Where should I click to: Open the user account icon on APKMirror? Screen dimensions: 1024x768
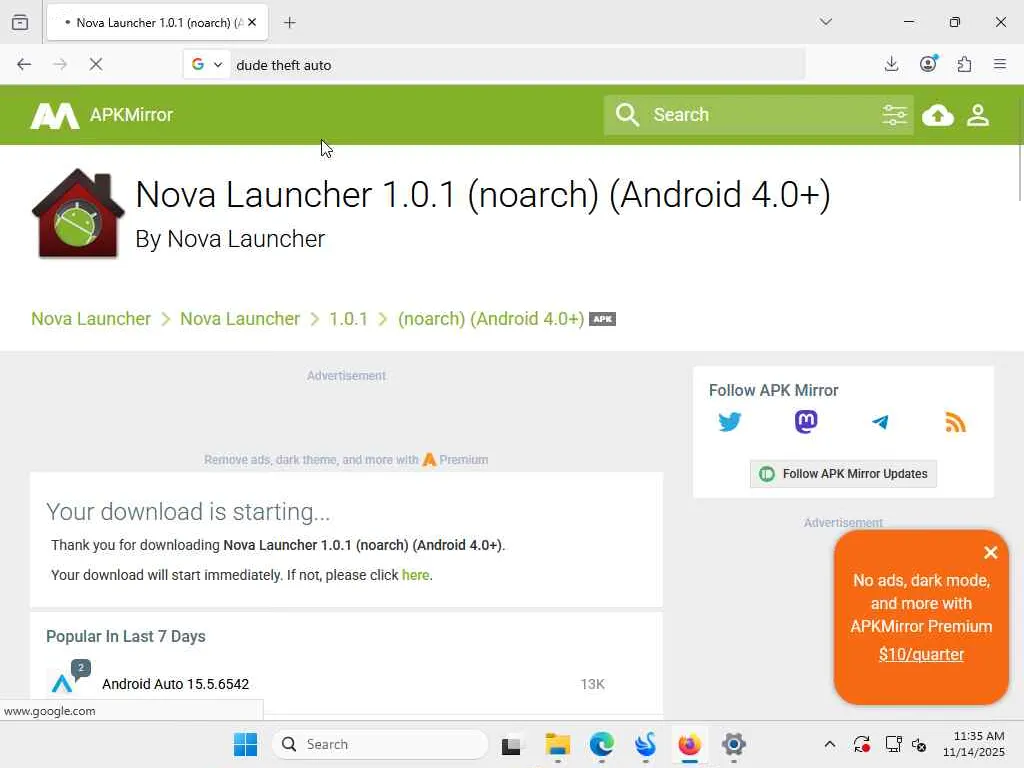978,116
